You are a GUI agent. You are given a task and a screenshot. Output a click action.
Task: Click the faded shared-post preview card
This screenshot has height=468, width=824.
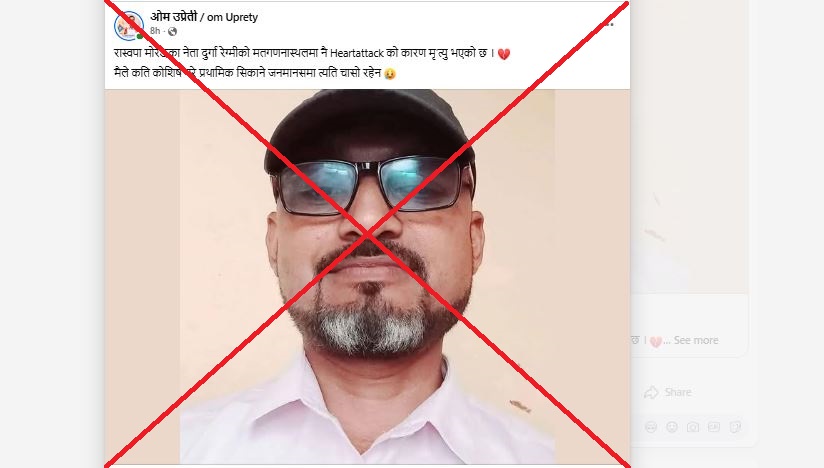click(689, 326)
